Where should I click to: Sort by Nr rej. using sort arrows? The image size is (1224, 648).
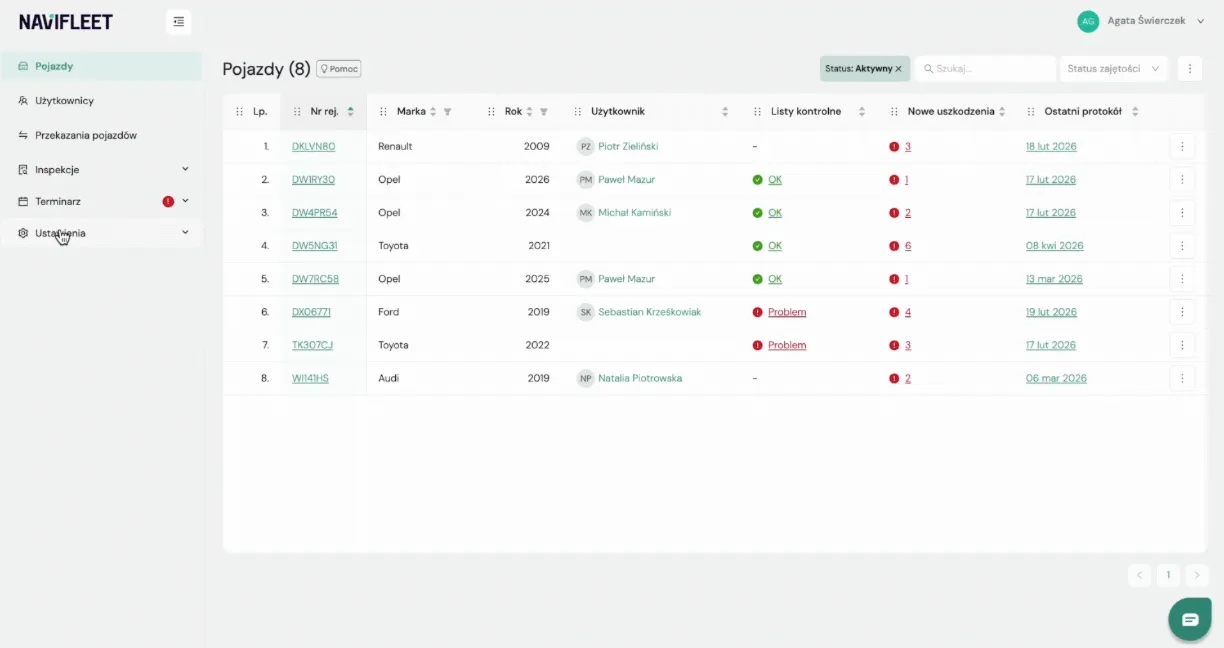tap(350, 112)
